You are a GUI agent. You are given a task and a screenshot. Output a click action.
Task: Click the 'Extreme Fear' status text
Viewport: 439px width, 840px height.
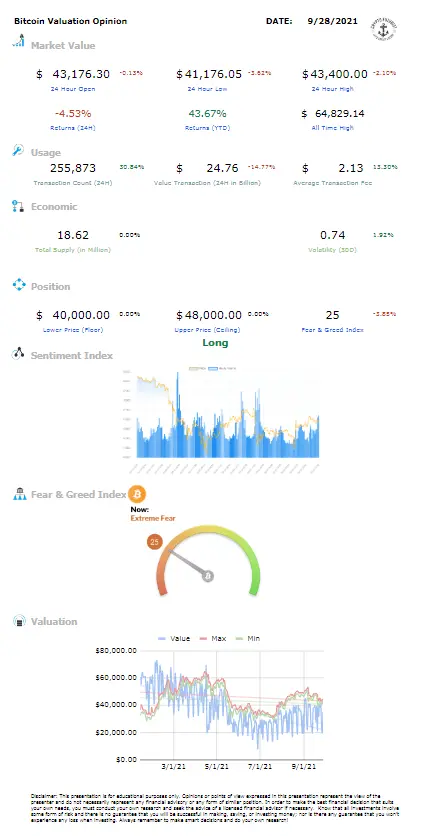(x=153, y=518)
